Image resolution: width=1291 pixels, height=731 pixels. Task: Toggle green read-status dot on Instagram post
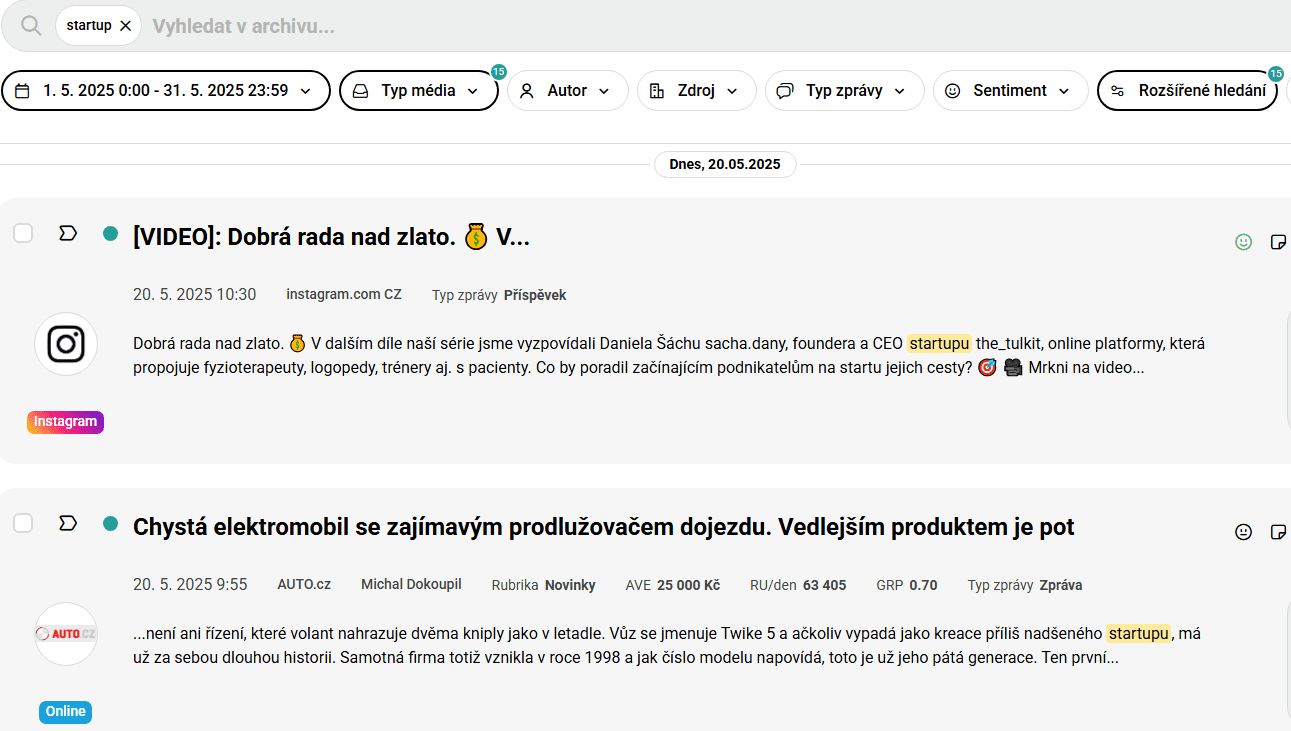(110, 233)
